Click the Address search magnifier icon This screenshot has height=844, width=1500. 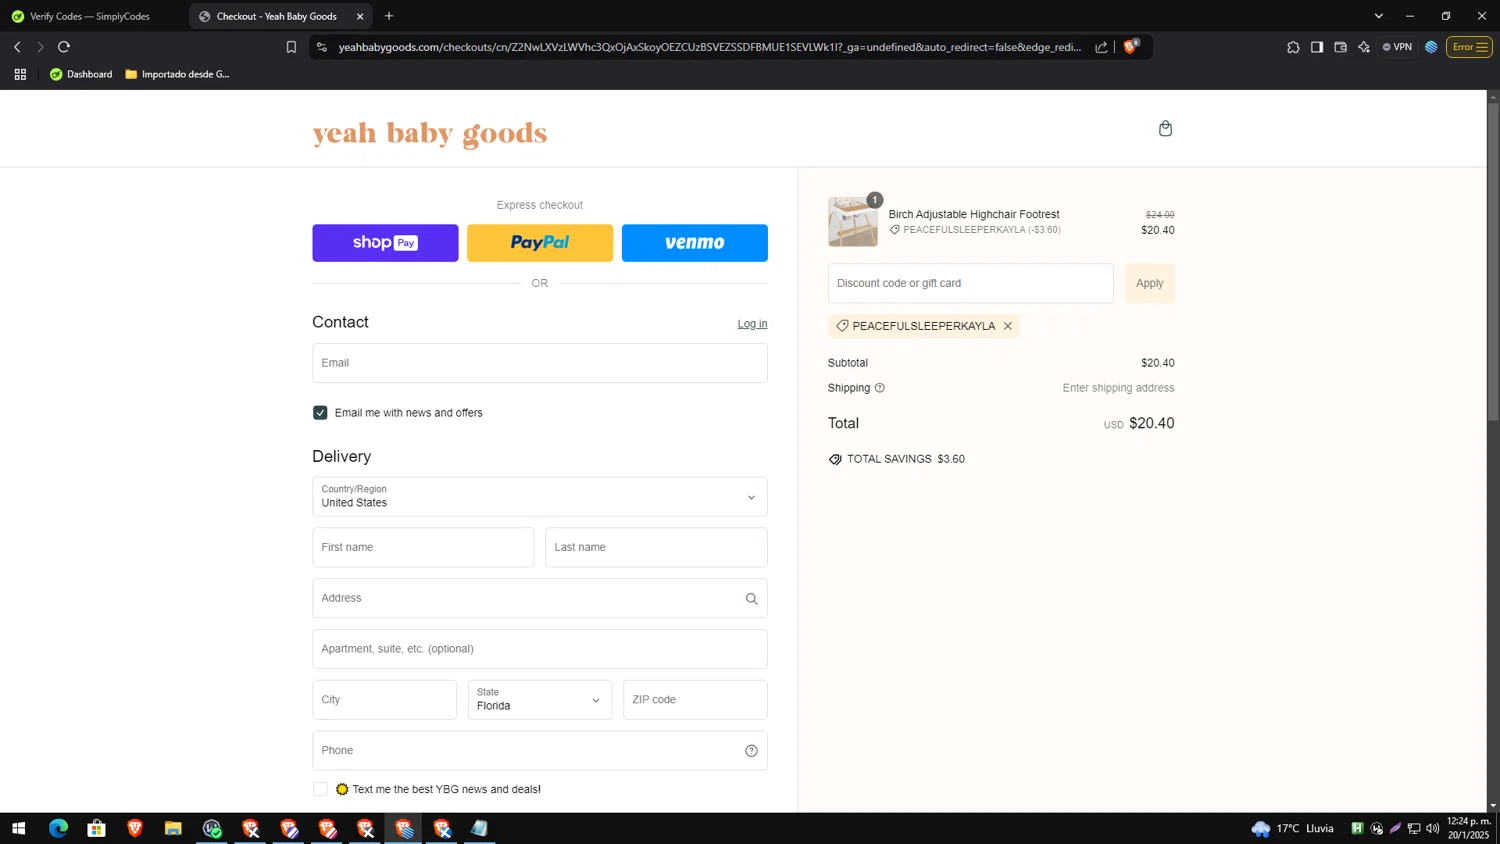click(x=751, y=599)
